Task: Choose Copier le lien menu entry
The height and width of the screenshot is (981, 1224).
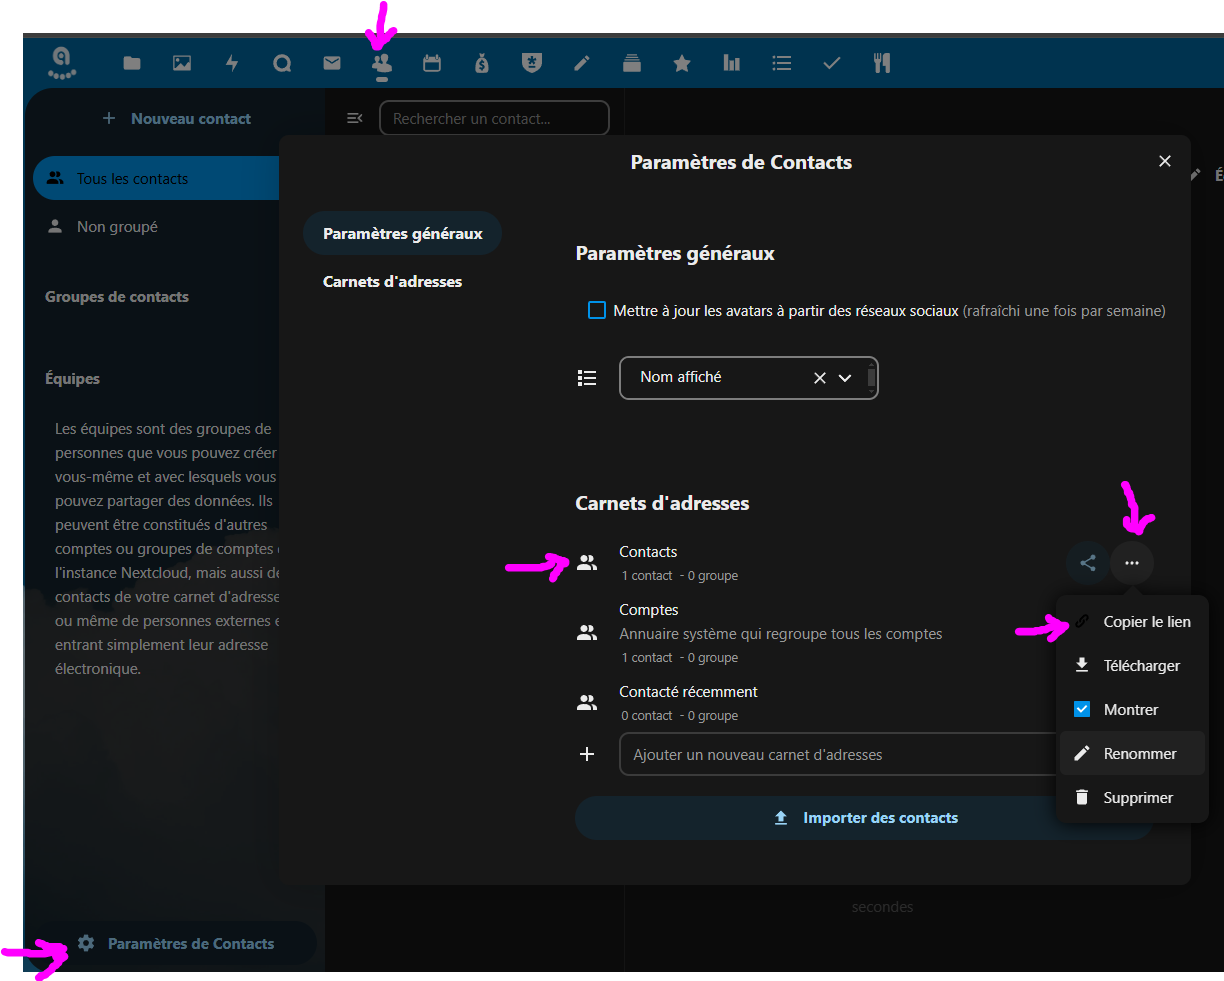Action: coord(1146,622)
